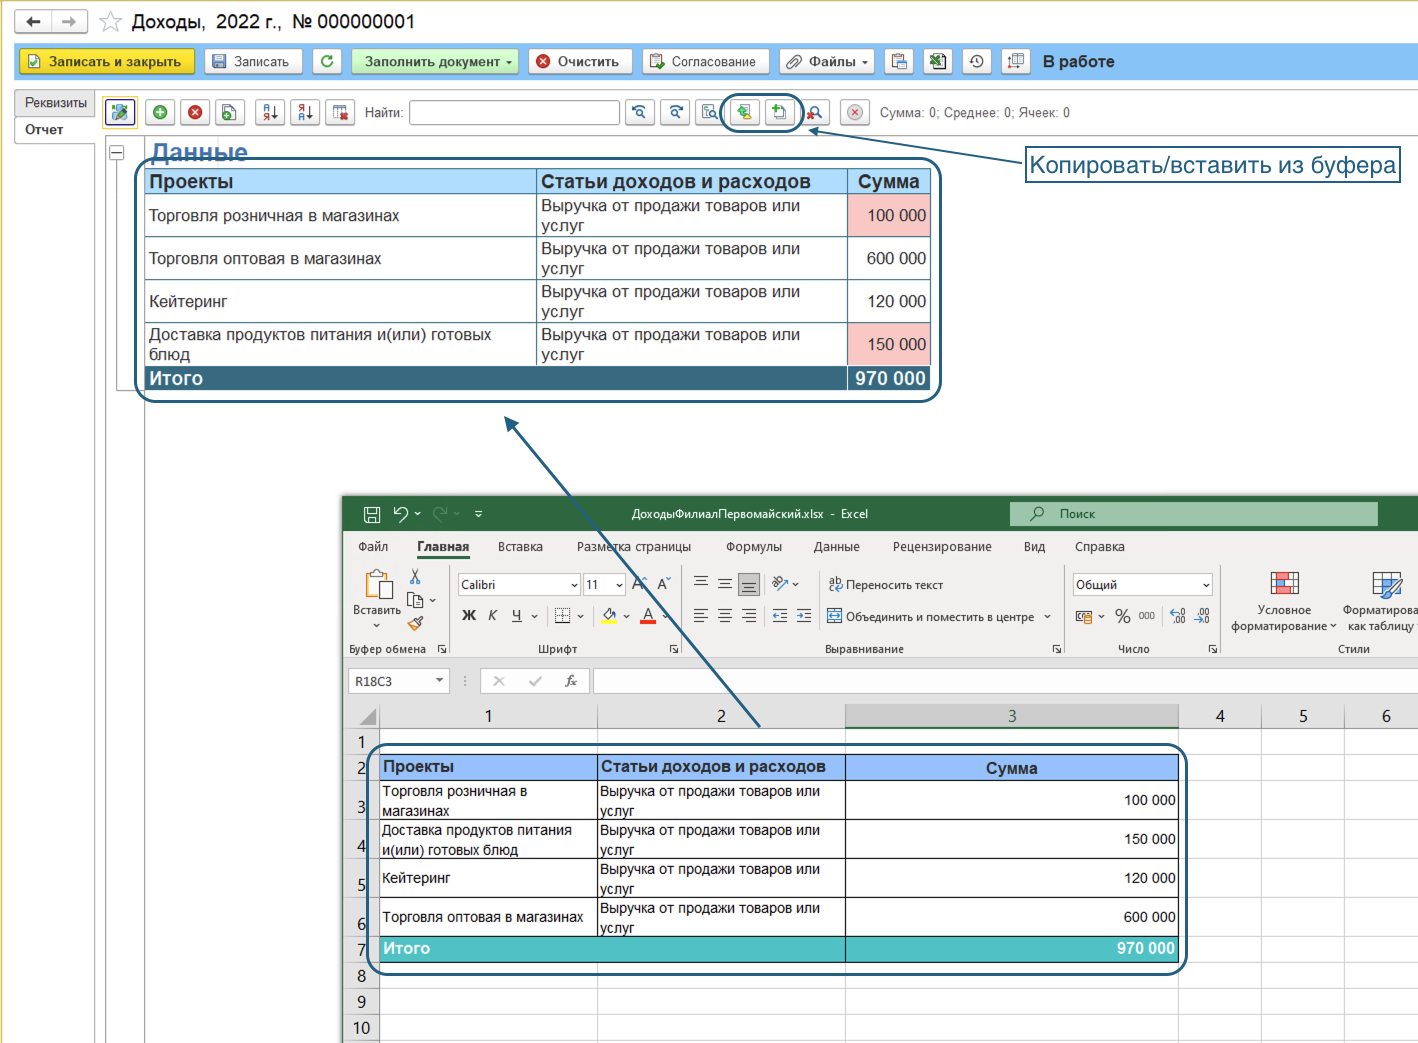The width and height of the screenshot is (1418, 1043).
Task: Open the Формулы tab in Excel
Action: coord(754,547)
